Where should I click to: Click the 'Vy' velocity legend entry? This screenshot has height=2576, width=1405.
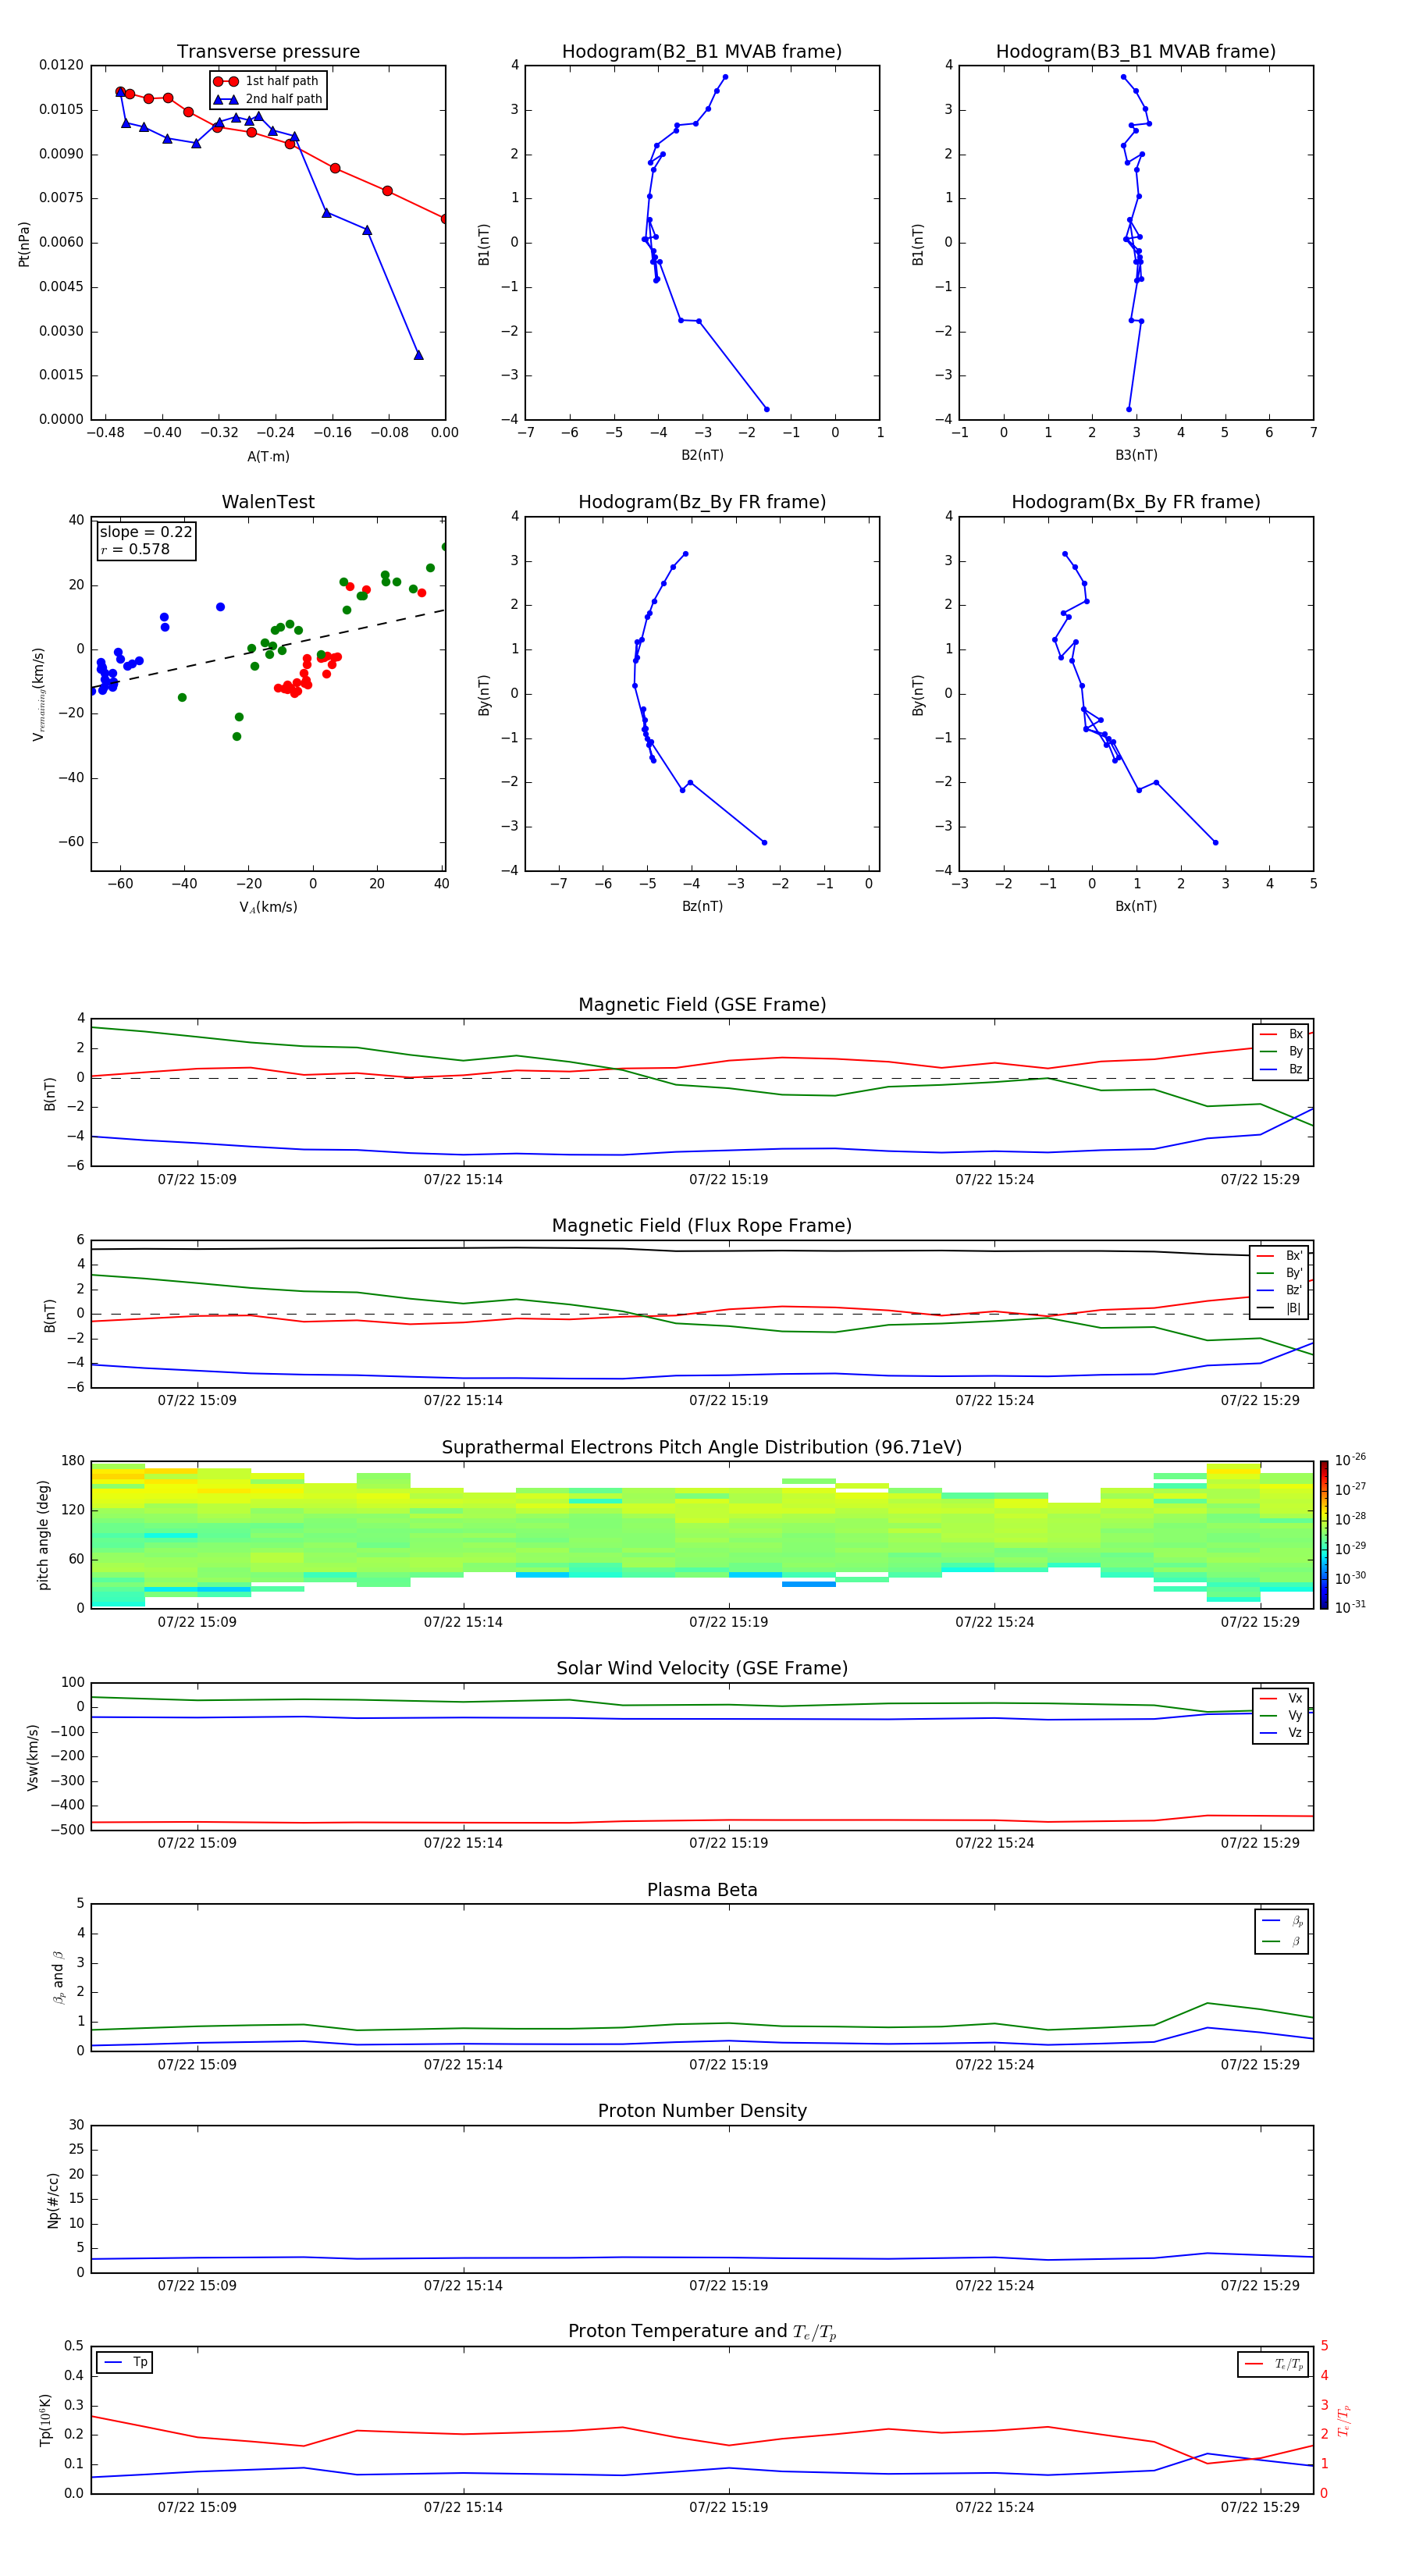click(x=1281, y=1715)
